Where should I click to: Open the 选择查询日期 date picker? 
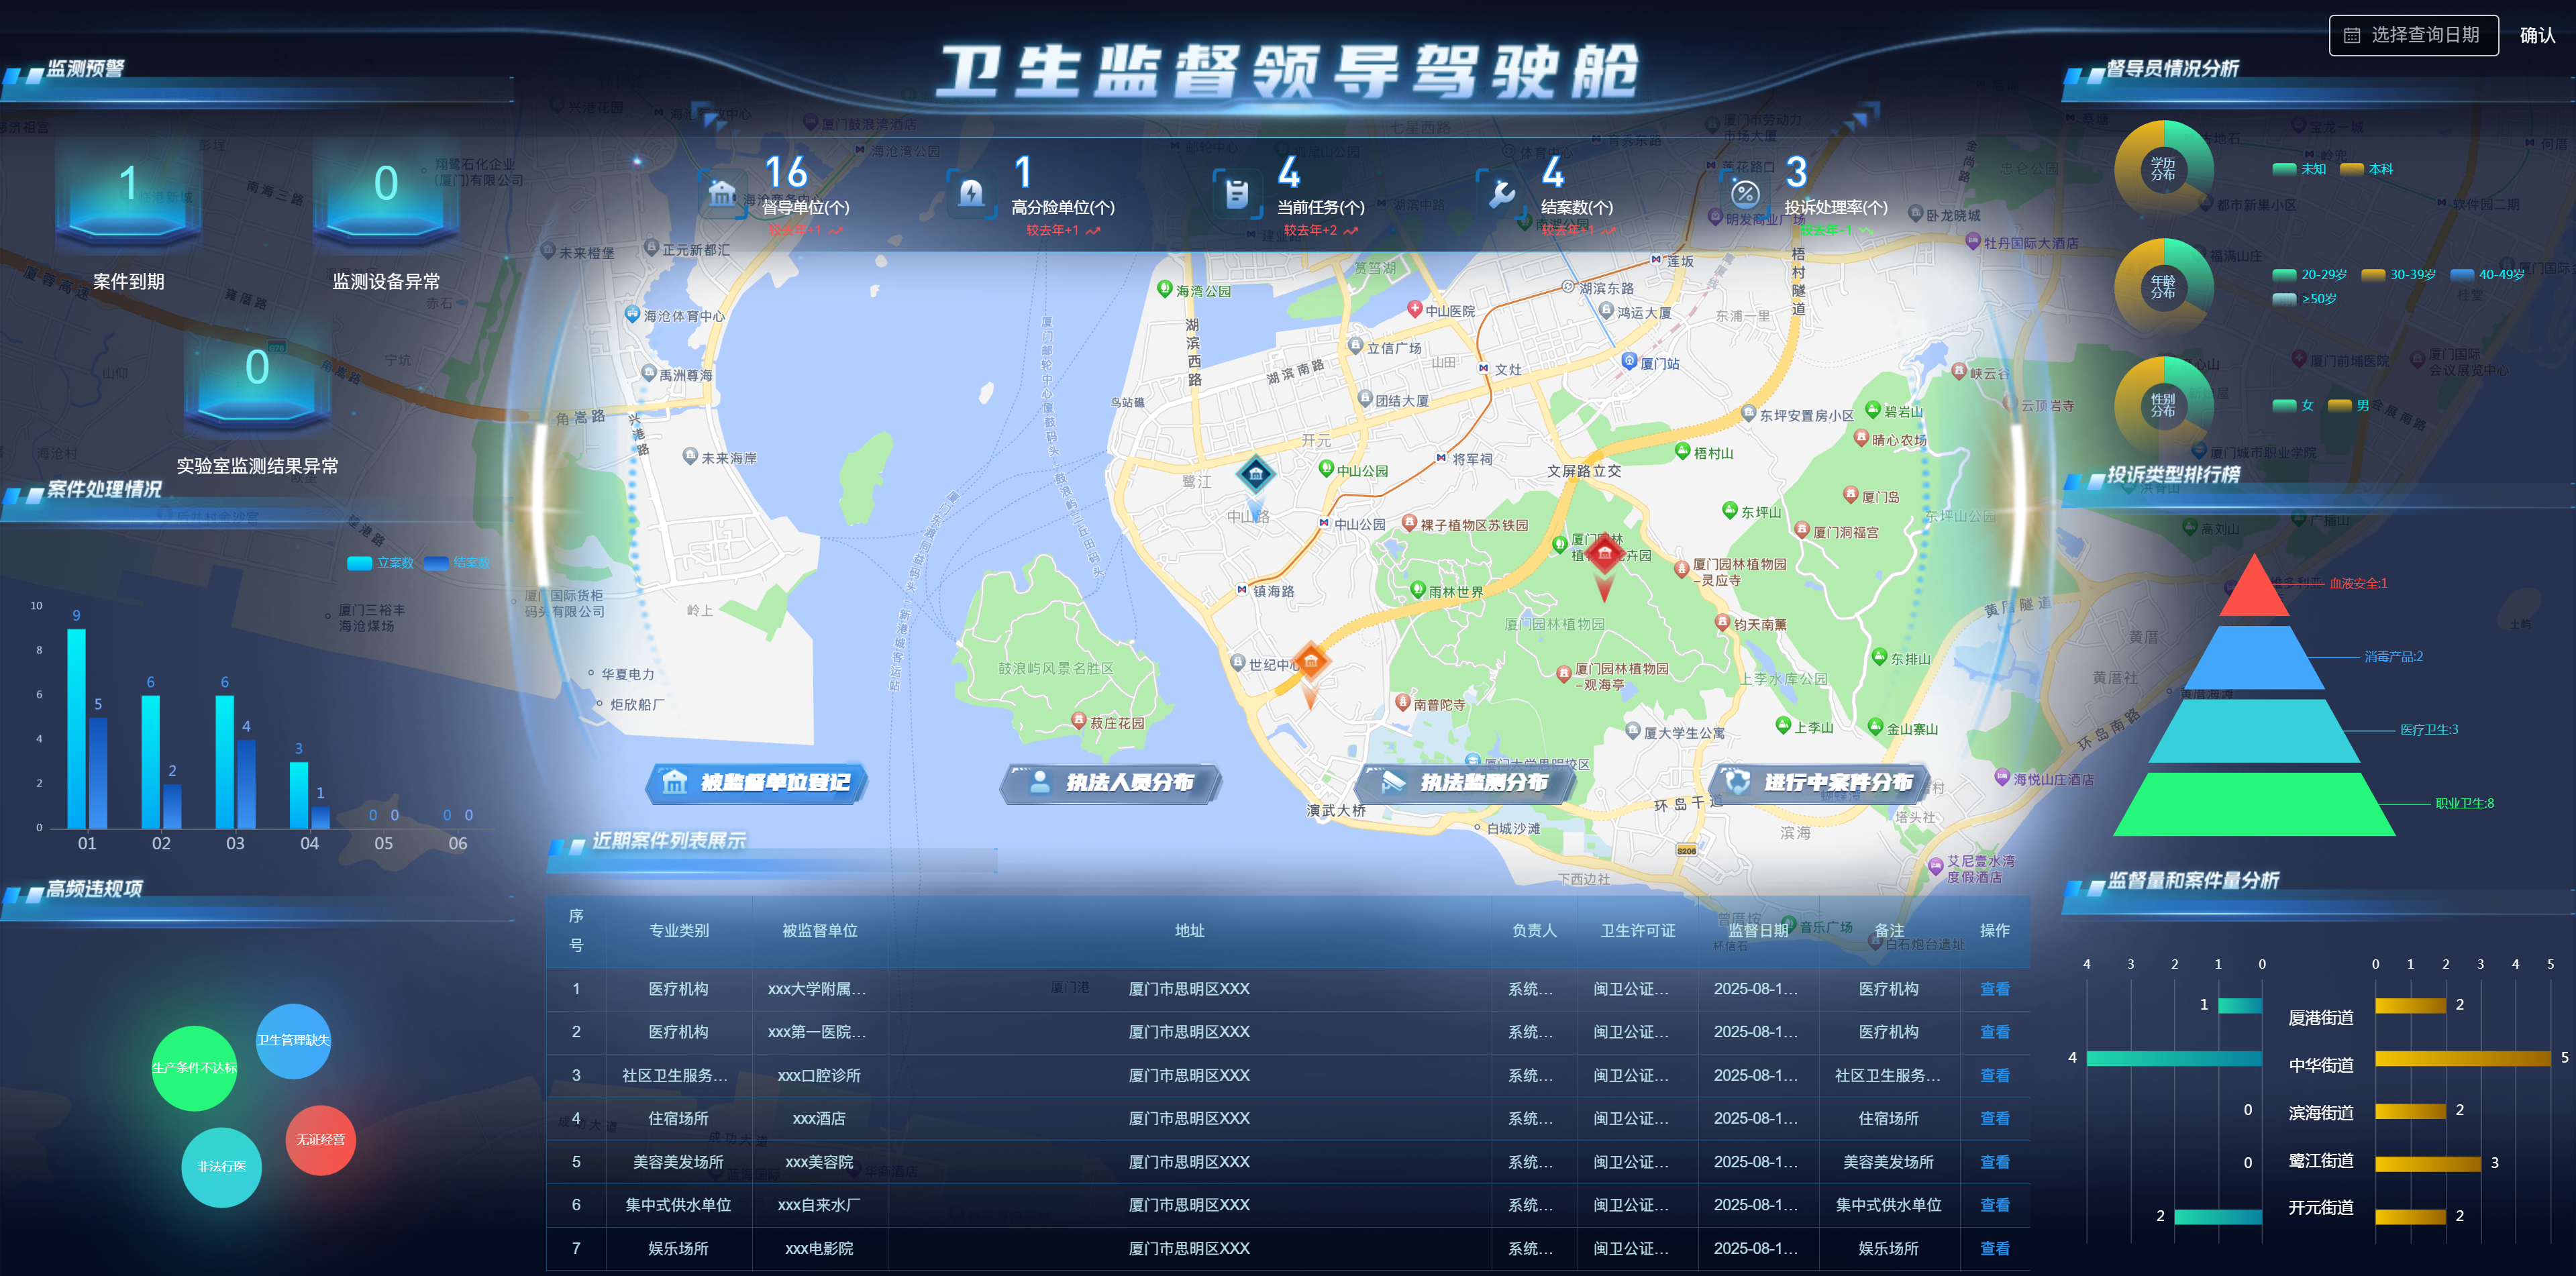[x=2413, y=35]
